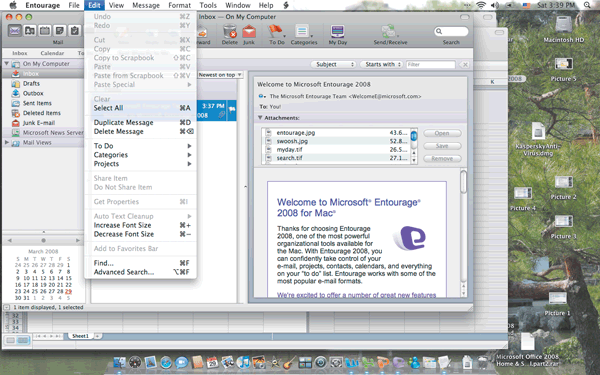Switch to Excel via Dock icon
Screen dimensions: 600x375
[367, 362]
